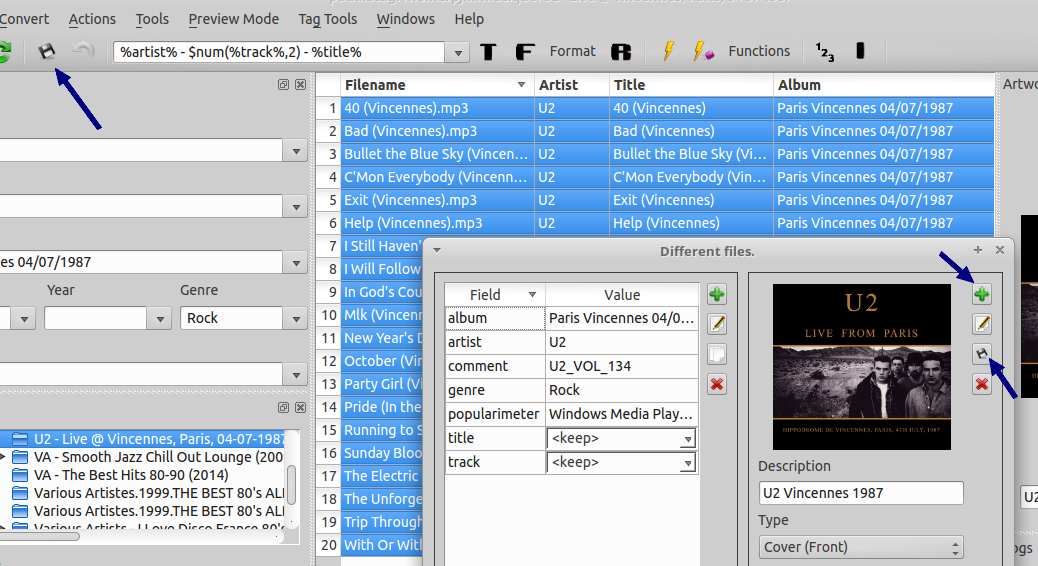Click the floppy disk save icon in main toolbar
Viewport: 1038px width, 566px height.
point(46,51)
